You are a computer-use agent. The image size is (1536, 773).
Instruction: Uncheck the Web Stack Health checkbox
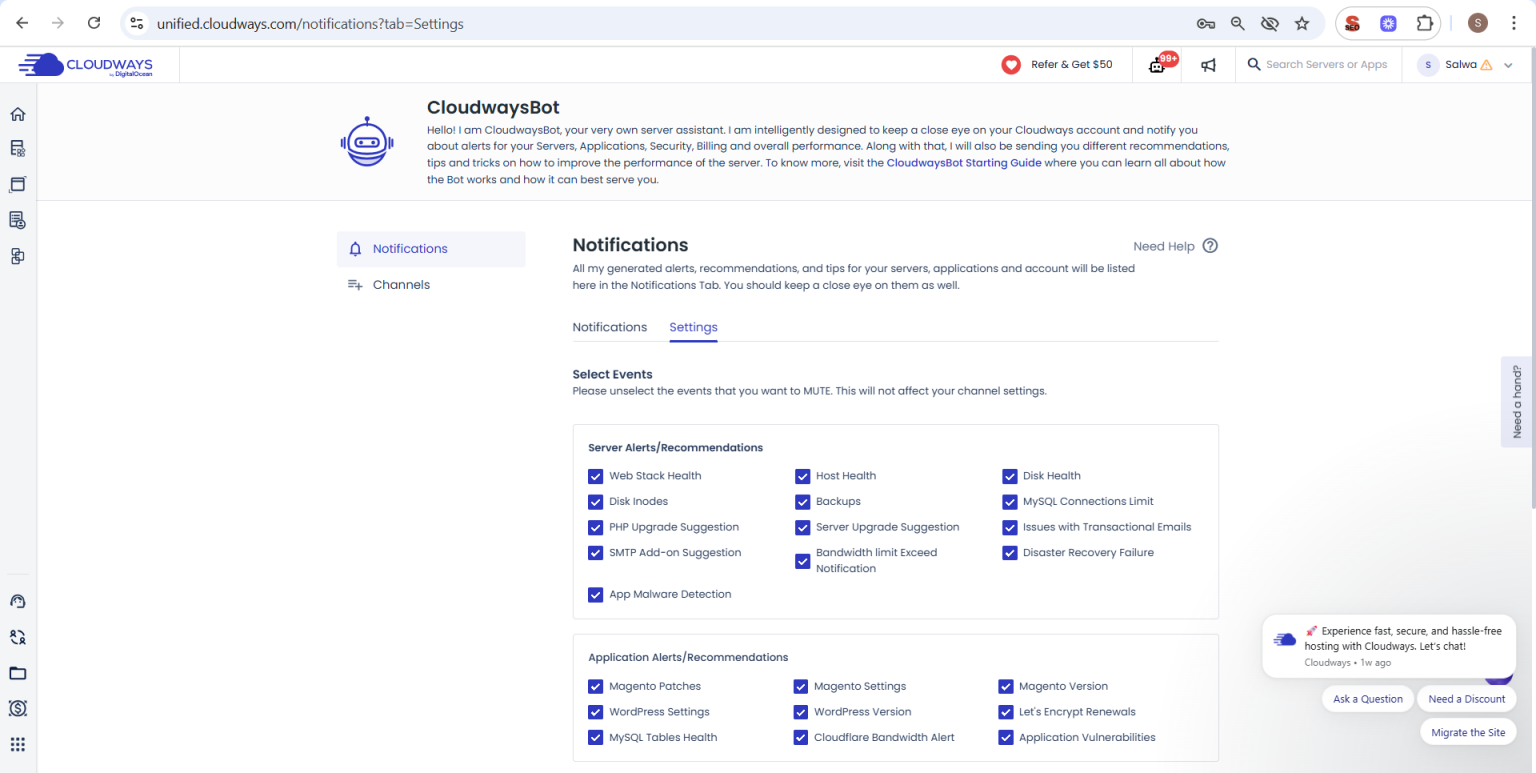[x=596, y=476]
